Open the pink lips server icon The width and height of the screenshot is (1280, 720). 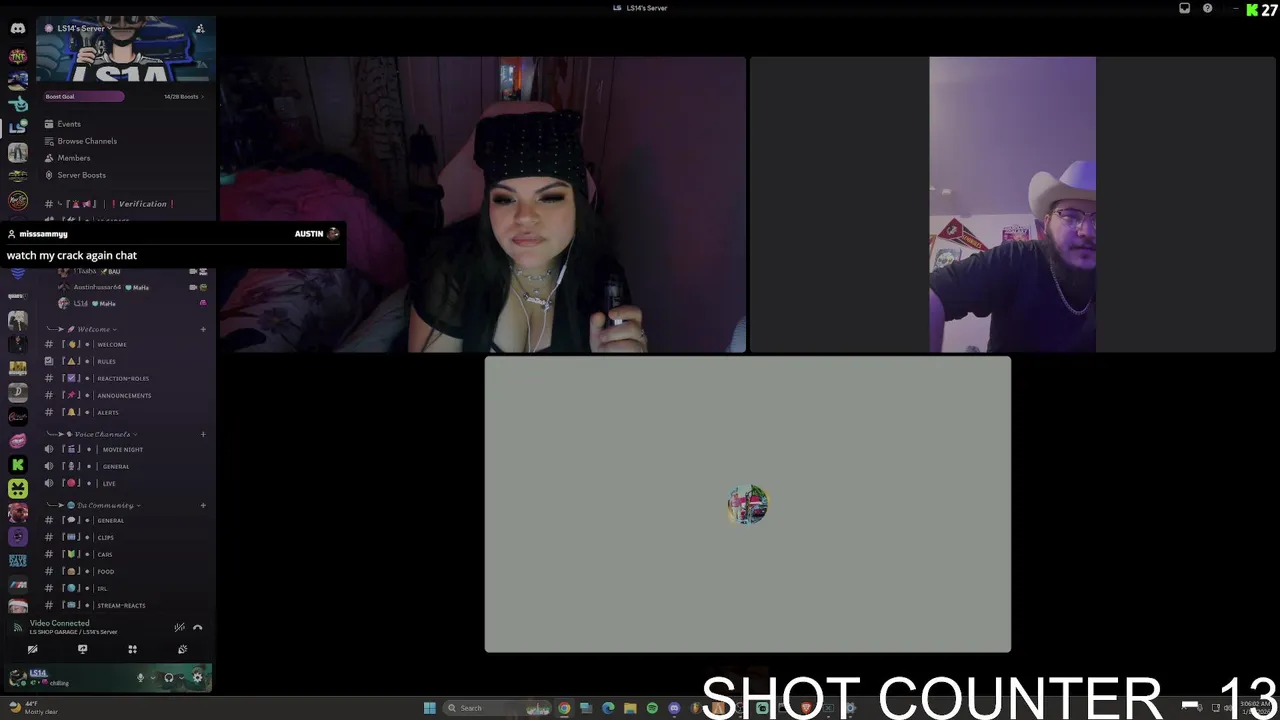click(18, 440)
